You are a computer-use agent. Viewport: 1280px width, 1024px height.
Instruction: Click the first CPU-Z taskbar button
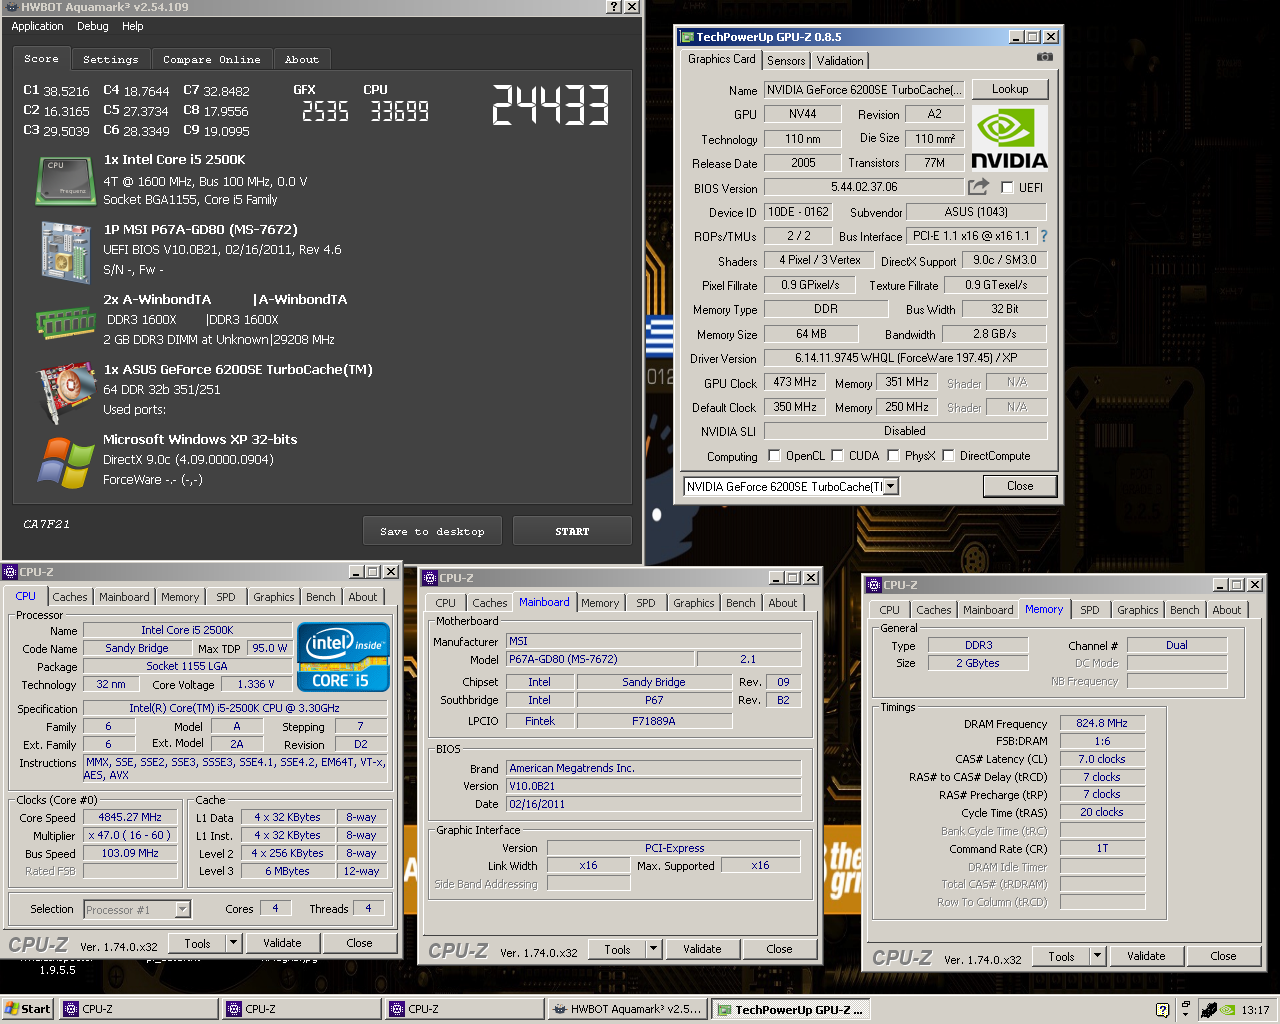click(x=139, y=1010)
